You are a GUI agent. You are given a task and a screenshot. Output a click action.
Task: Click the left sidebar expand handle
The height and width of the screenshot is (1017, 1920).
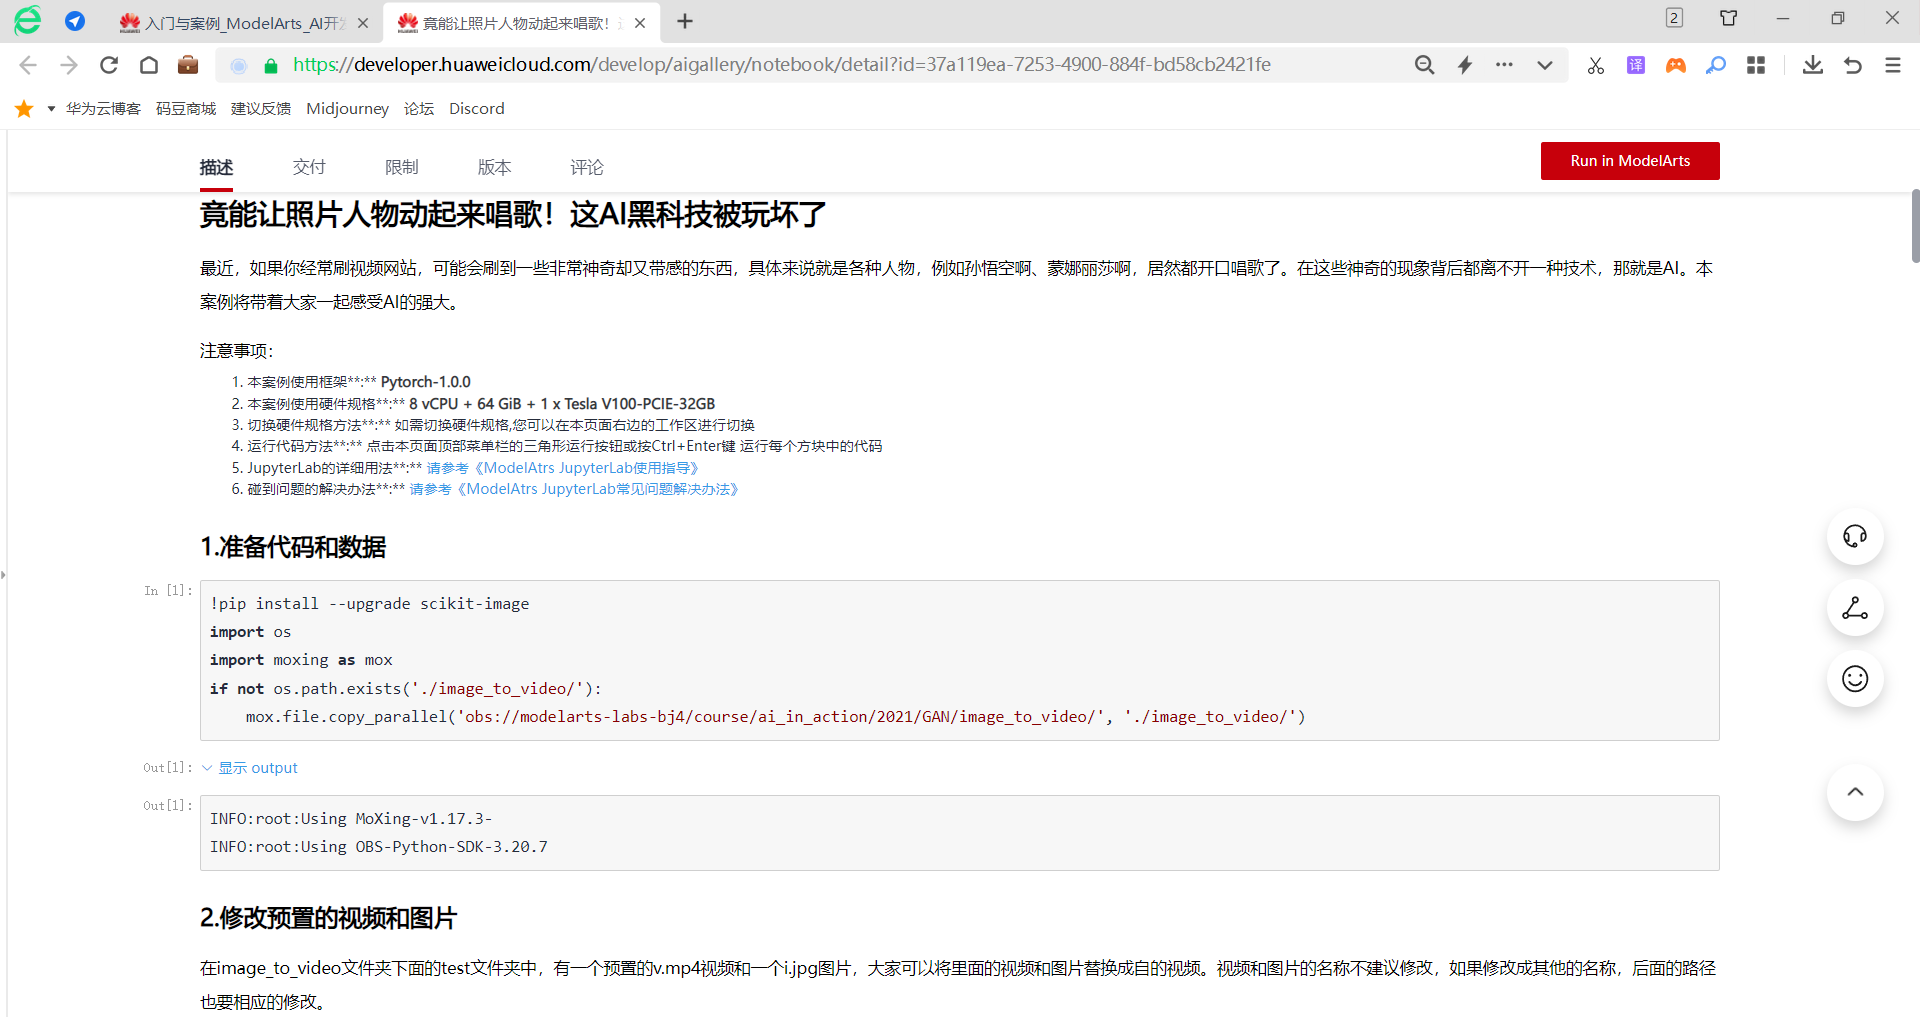[x=4, y=575]
